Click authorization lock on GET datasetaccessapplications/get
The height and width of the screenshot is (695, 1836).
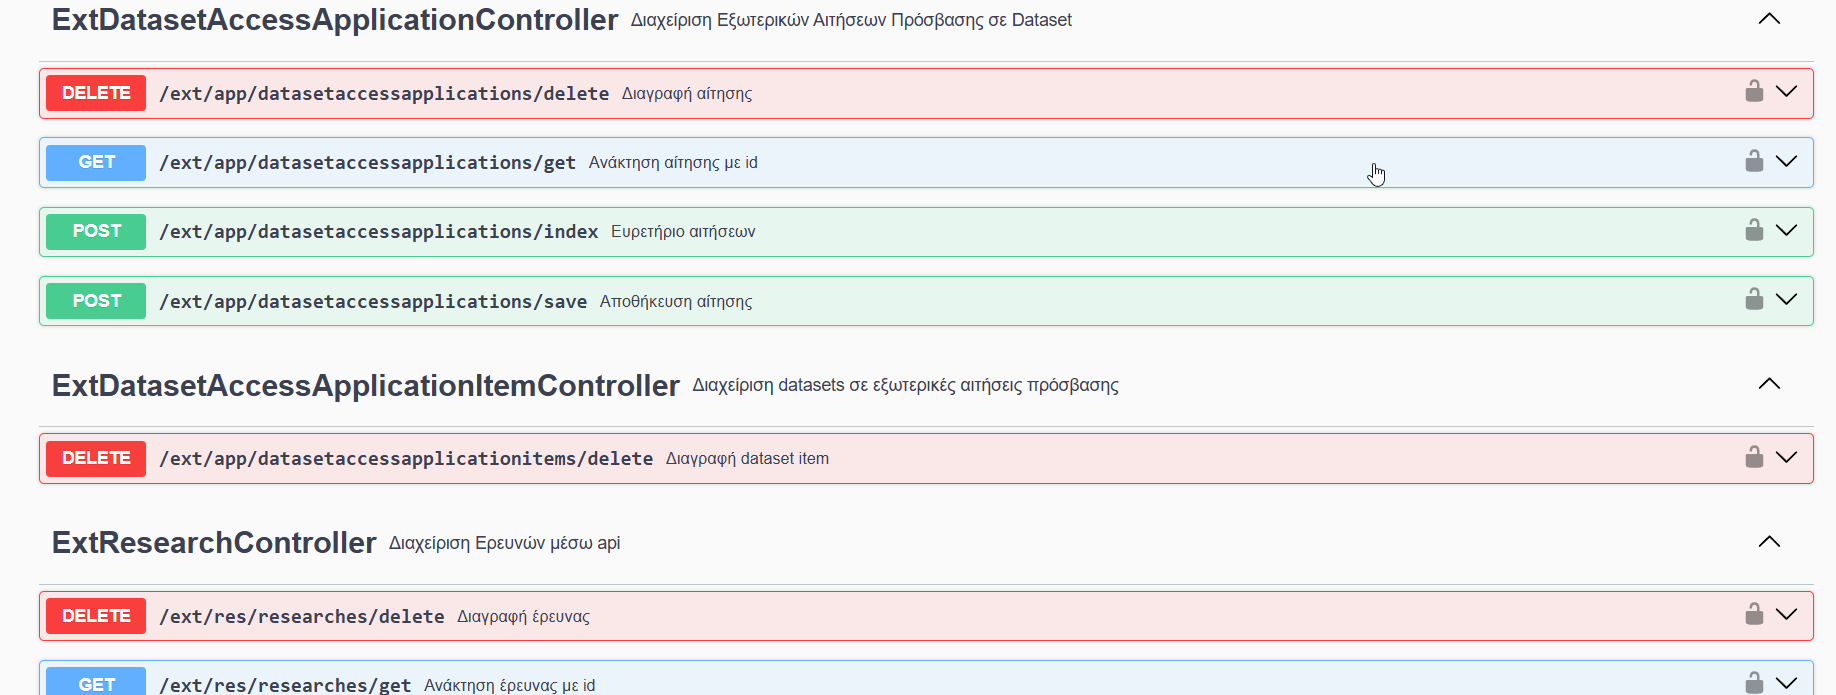[x=1754, y=161]
